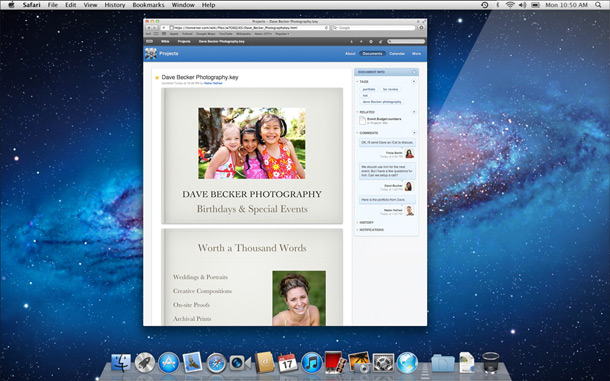610x381 pixels.
Task: Open the Server globe icon in Dock
Action: tap(407, 363)
